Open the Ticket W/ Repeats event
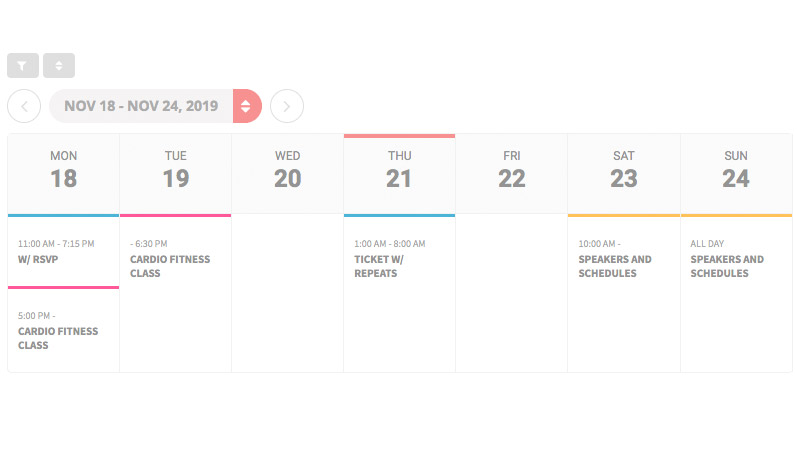Image resolution: width=797 pixels, height=454 pixels. click(x=400, y=258)
